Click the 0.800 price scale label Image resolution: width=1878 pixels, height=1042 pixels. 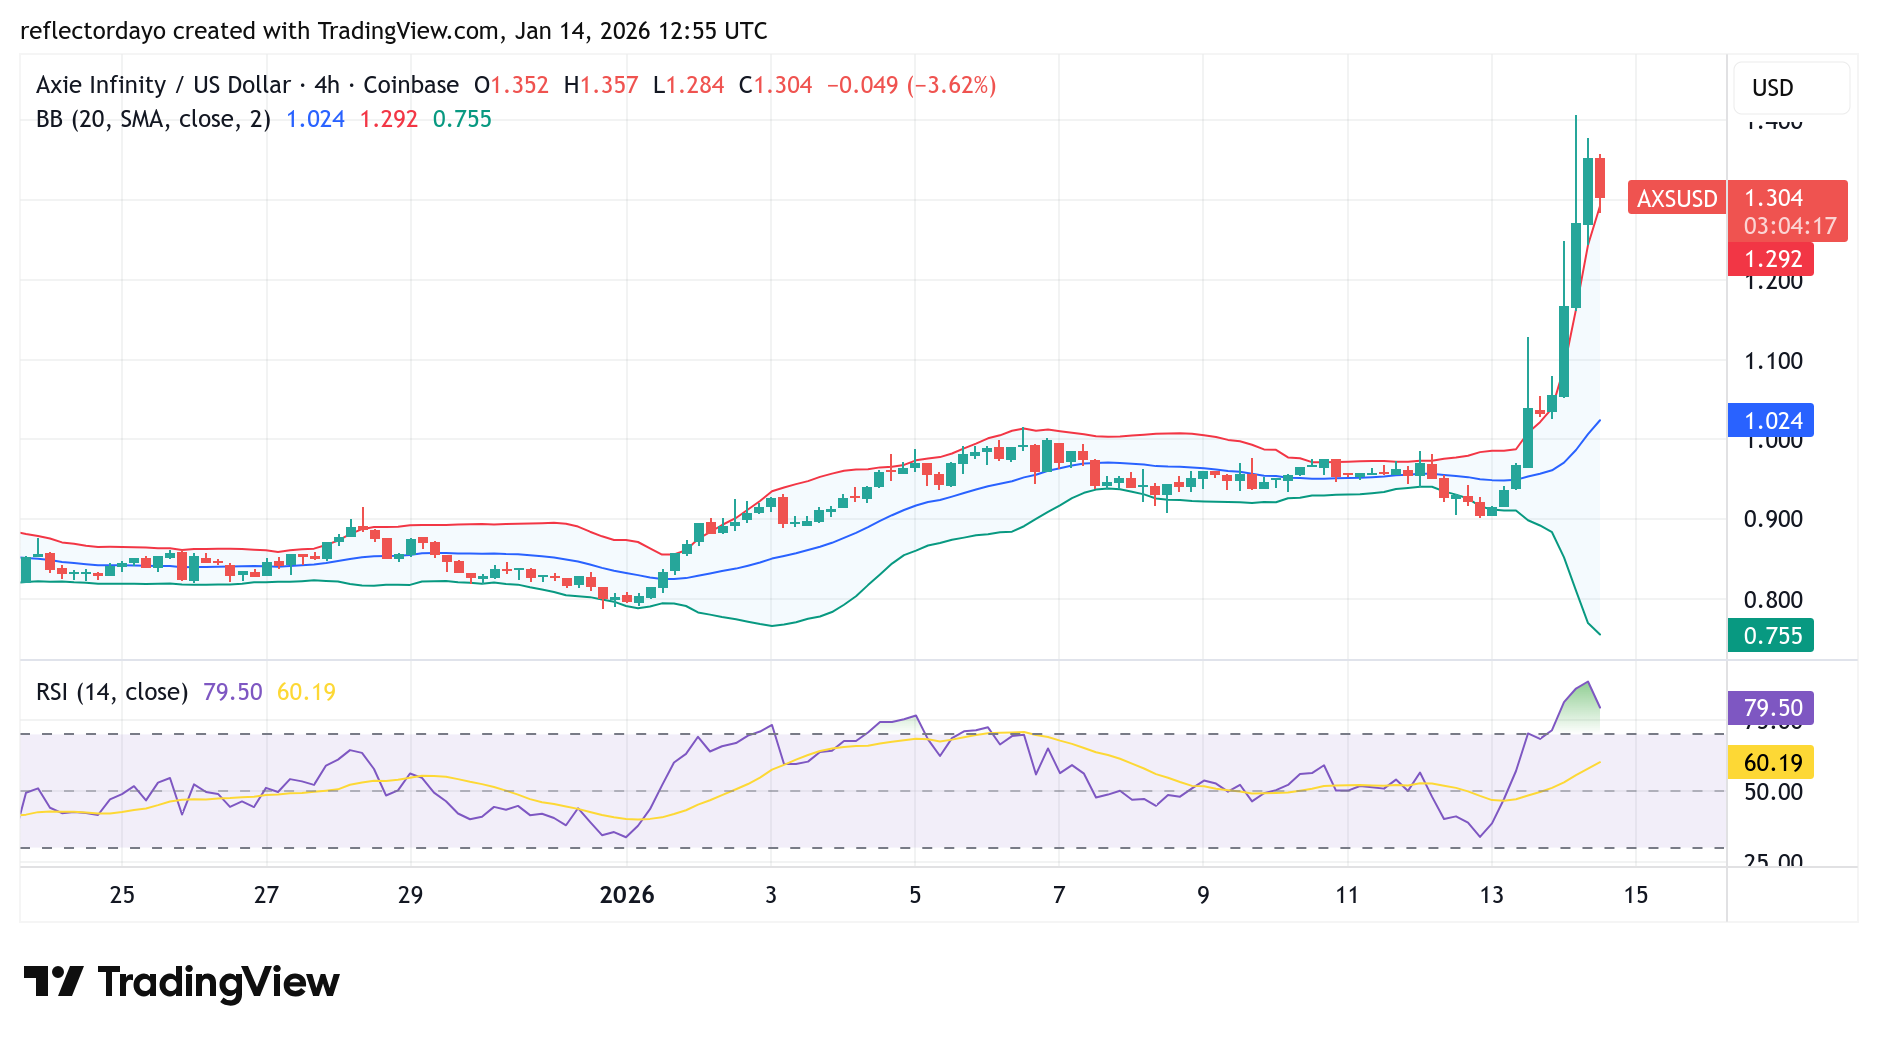pos(1774,600)
